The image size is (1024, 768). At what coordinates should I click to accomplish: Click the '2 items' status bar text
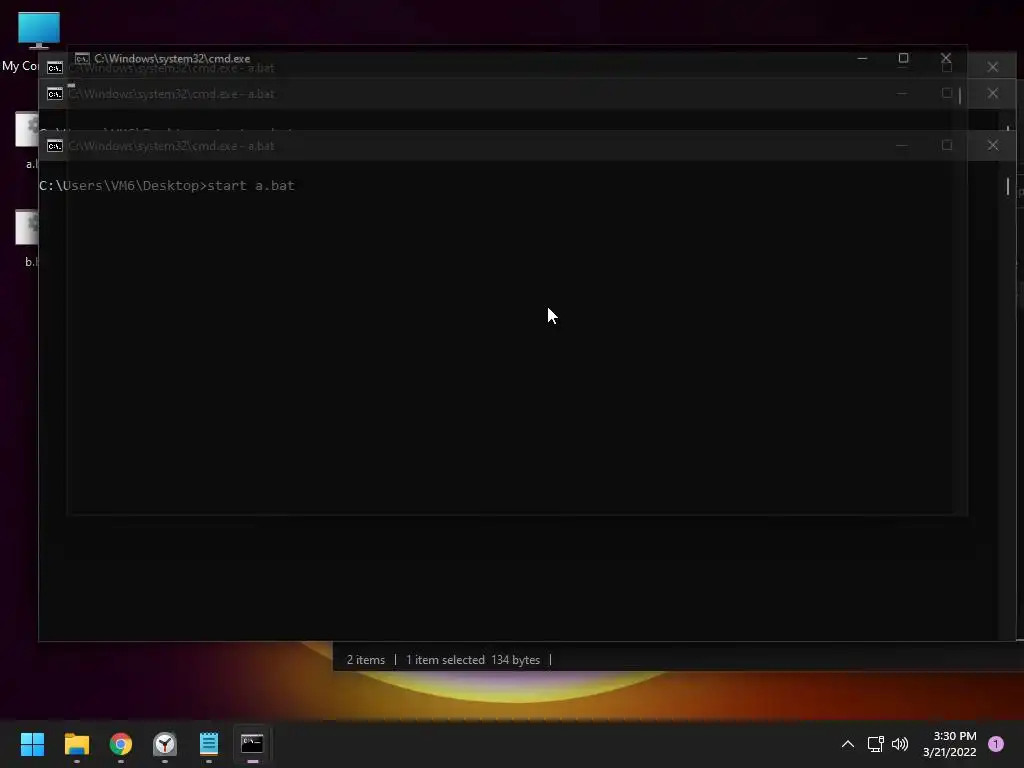pos(366,660)
